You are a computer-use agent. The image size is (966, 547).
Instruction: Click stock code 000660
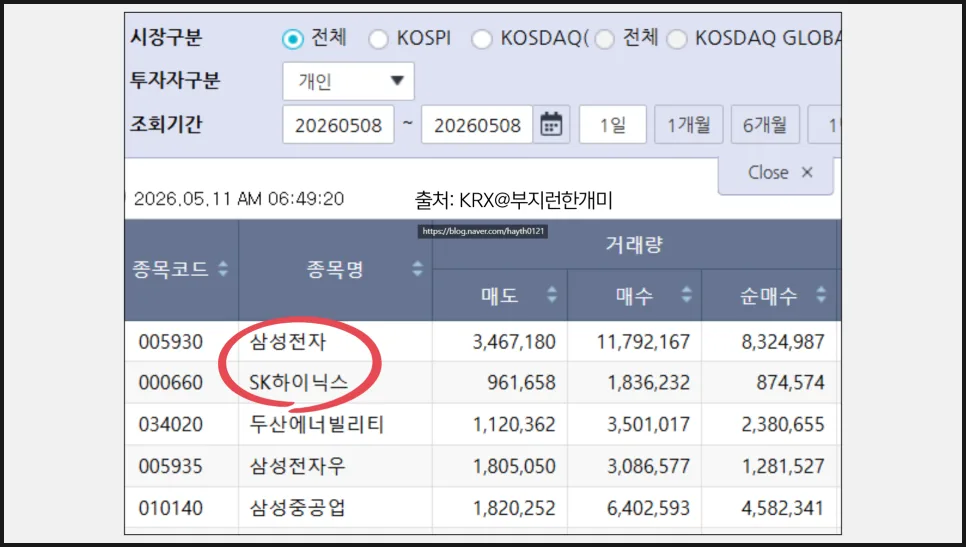[171, 383]
